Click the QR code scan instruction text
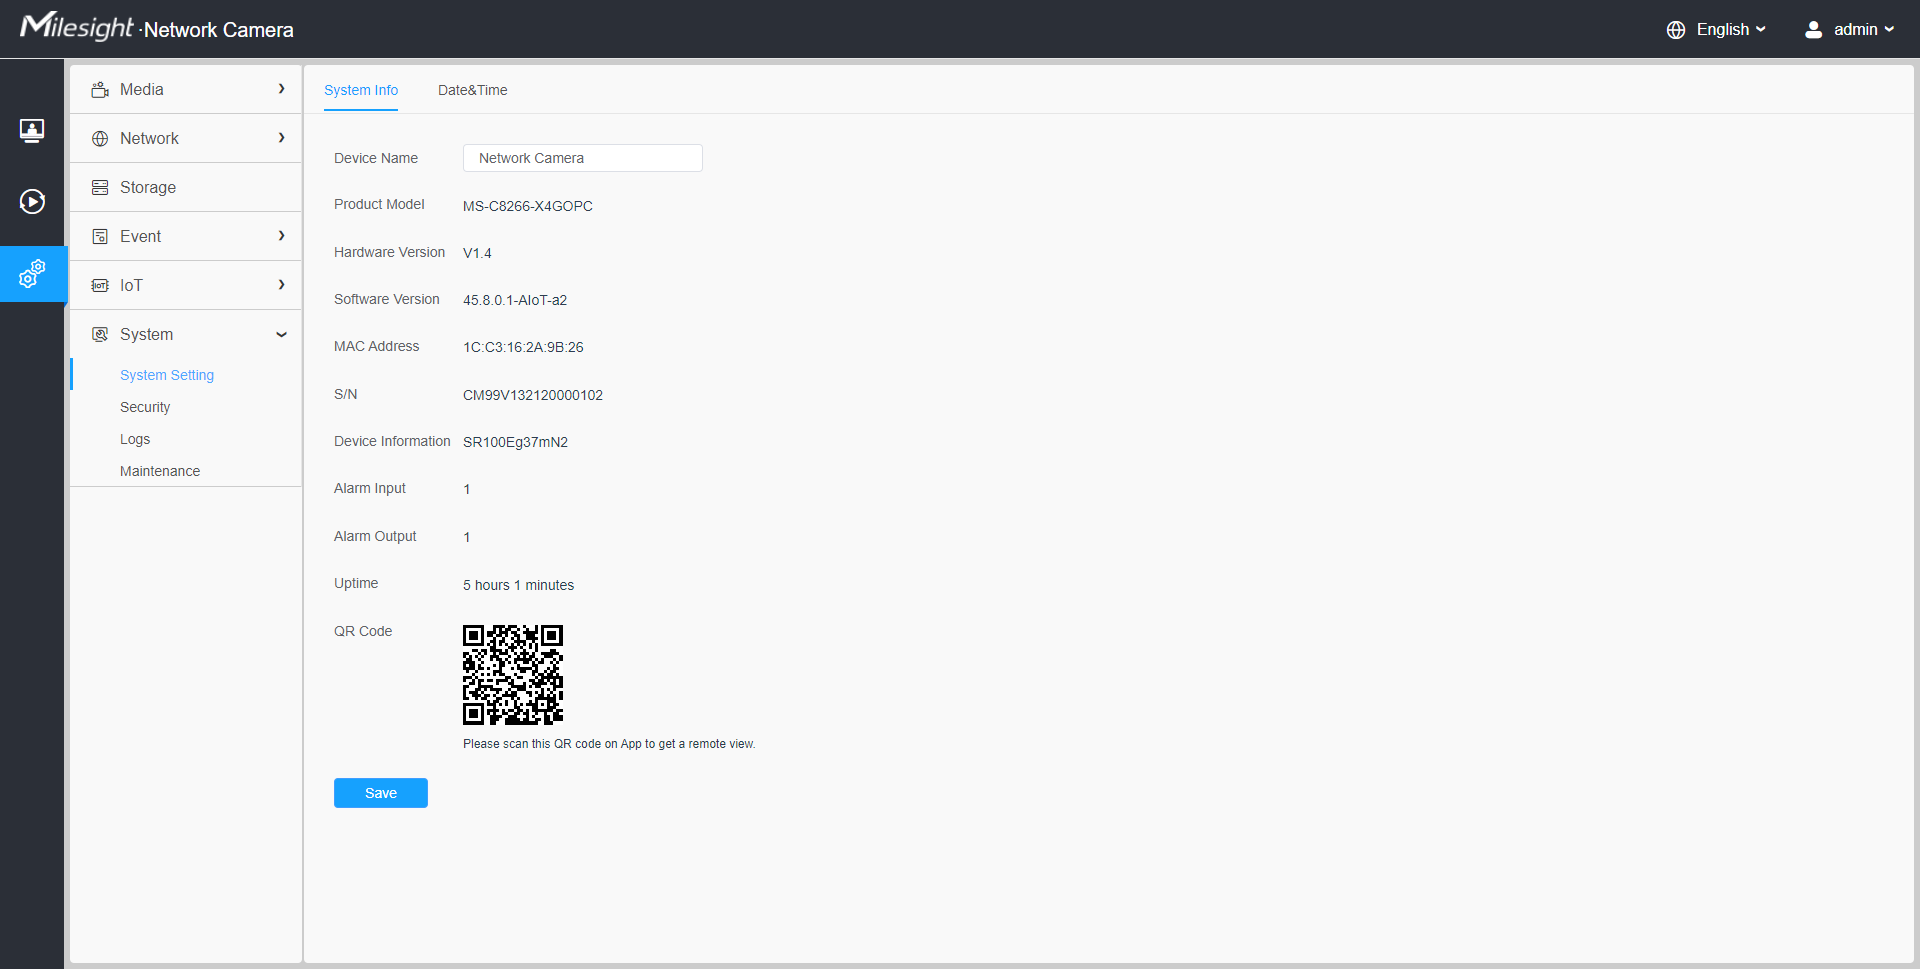The image size is (1920, 969). pos(609,744)
